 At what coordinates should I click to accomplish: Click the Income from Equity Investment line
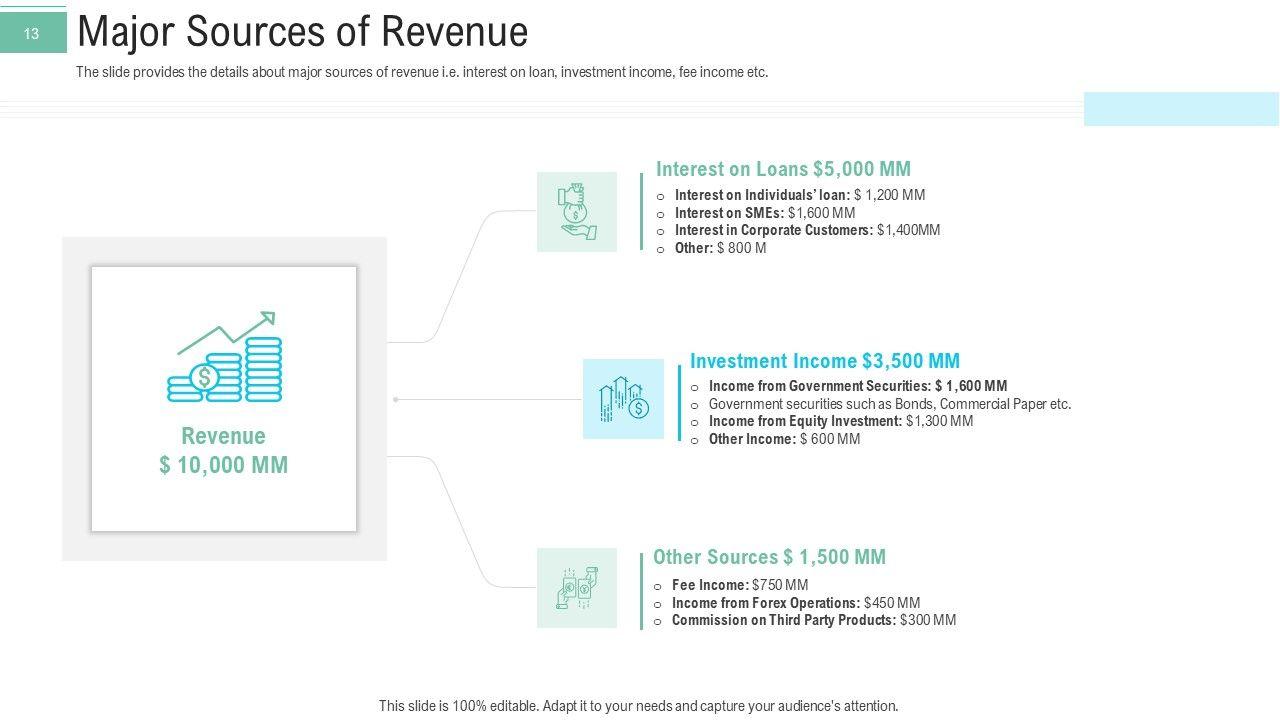point(840,421)
